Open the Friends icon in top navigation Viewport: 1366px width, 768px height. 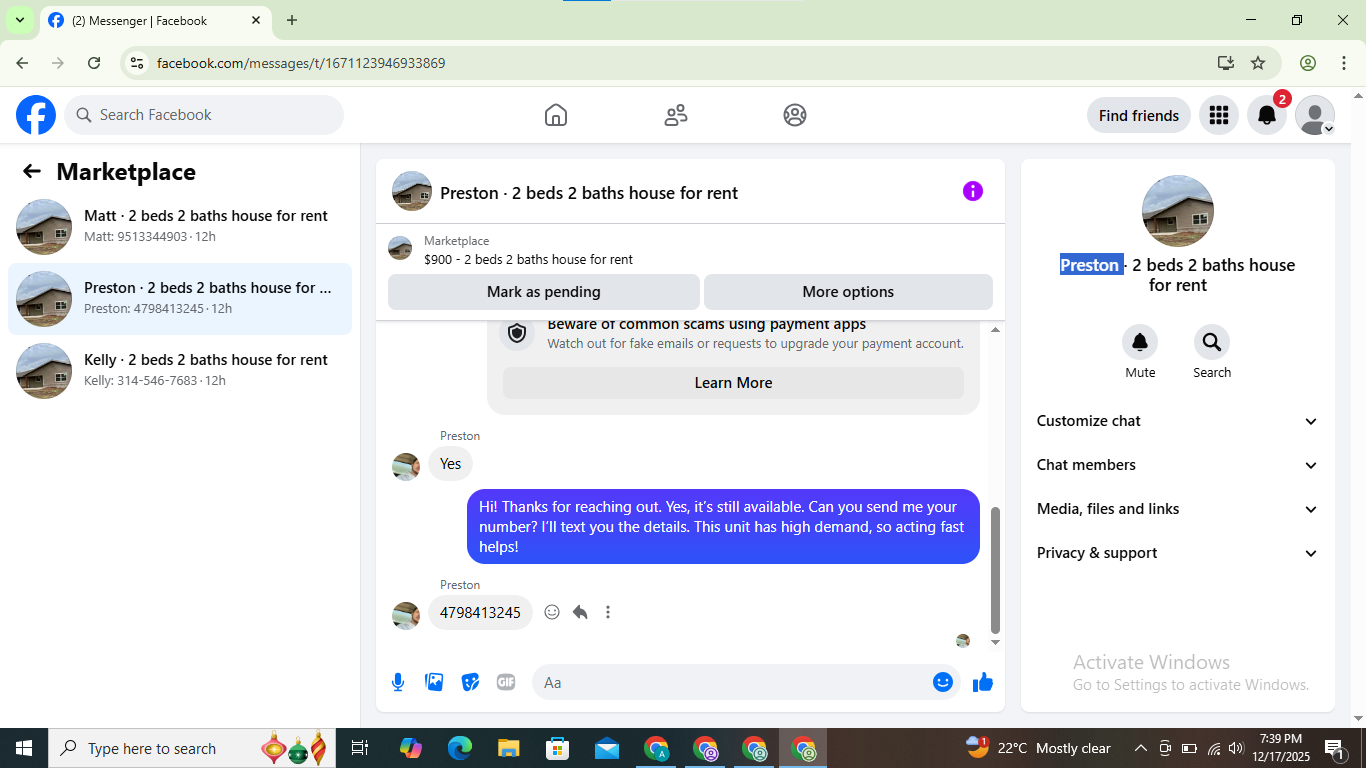[x=676, y=115]
